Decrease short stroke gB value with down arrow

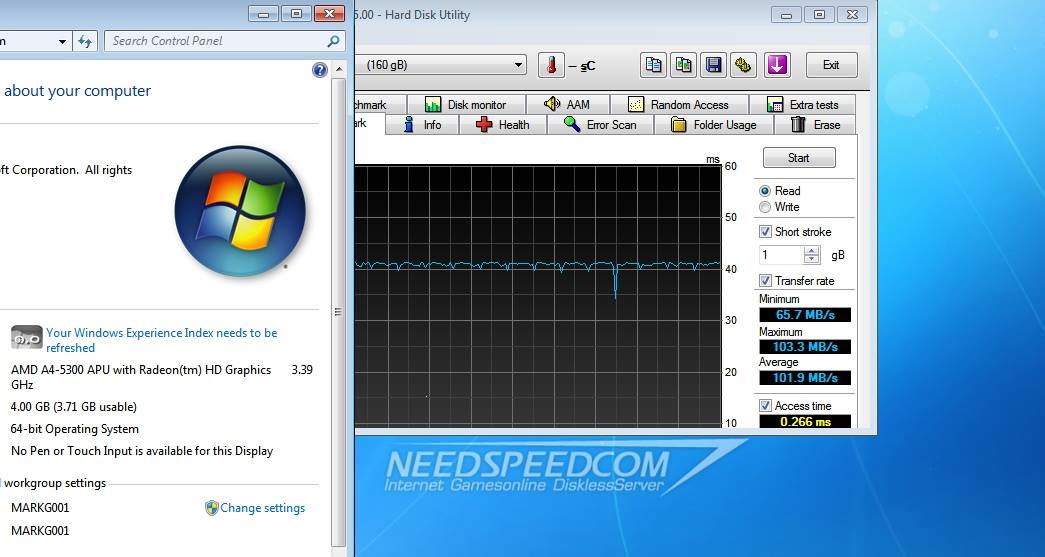[x=812, y=259]
